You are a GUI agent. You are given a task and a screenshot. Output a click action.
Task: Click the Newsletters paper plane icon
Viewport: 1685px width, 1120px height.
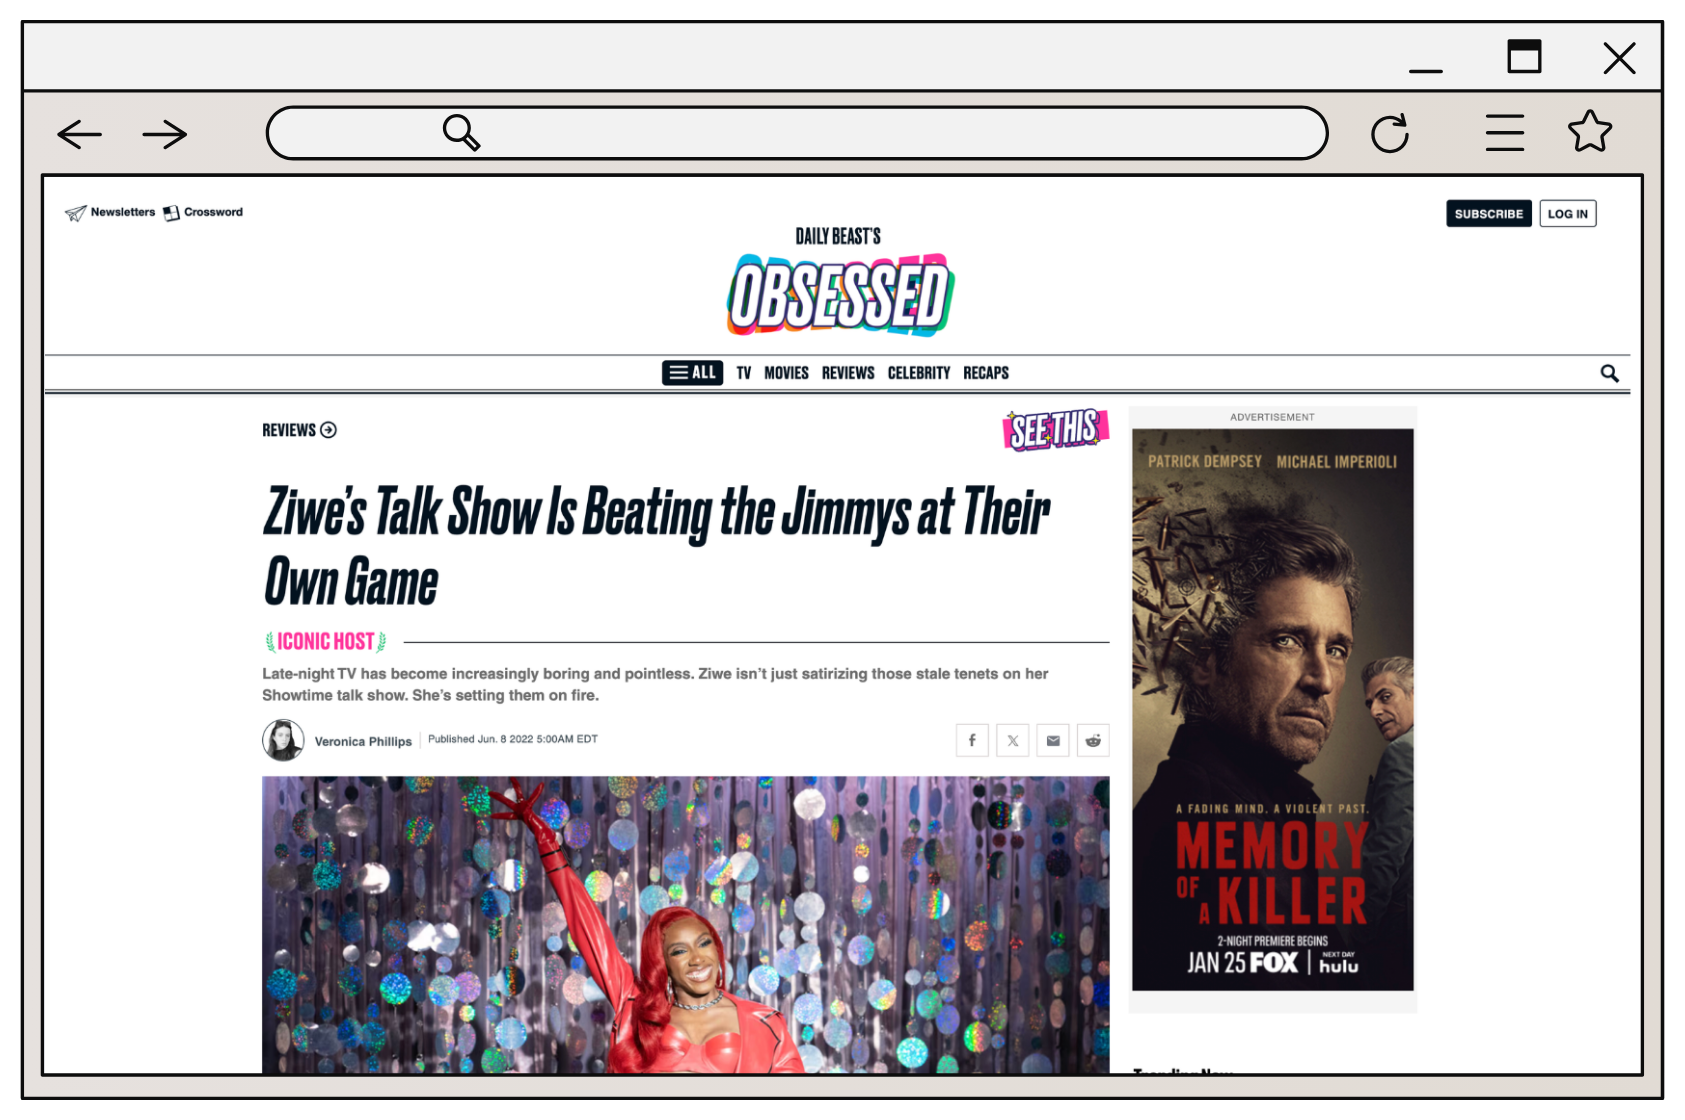click(73, 212)
